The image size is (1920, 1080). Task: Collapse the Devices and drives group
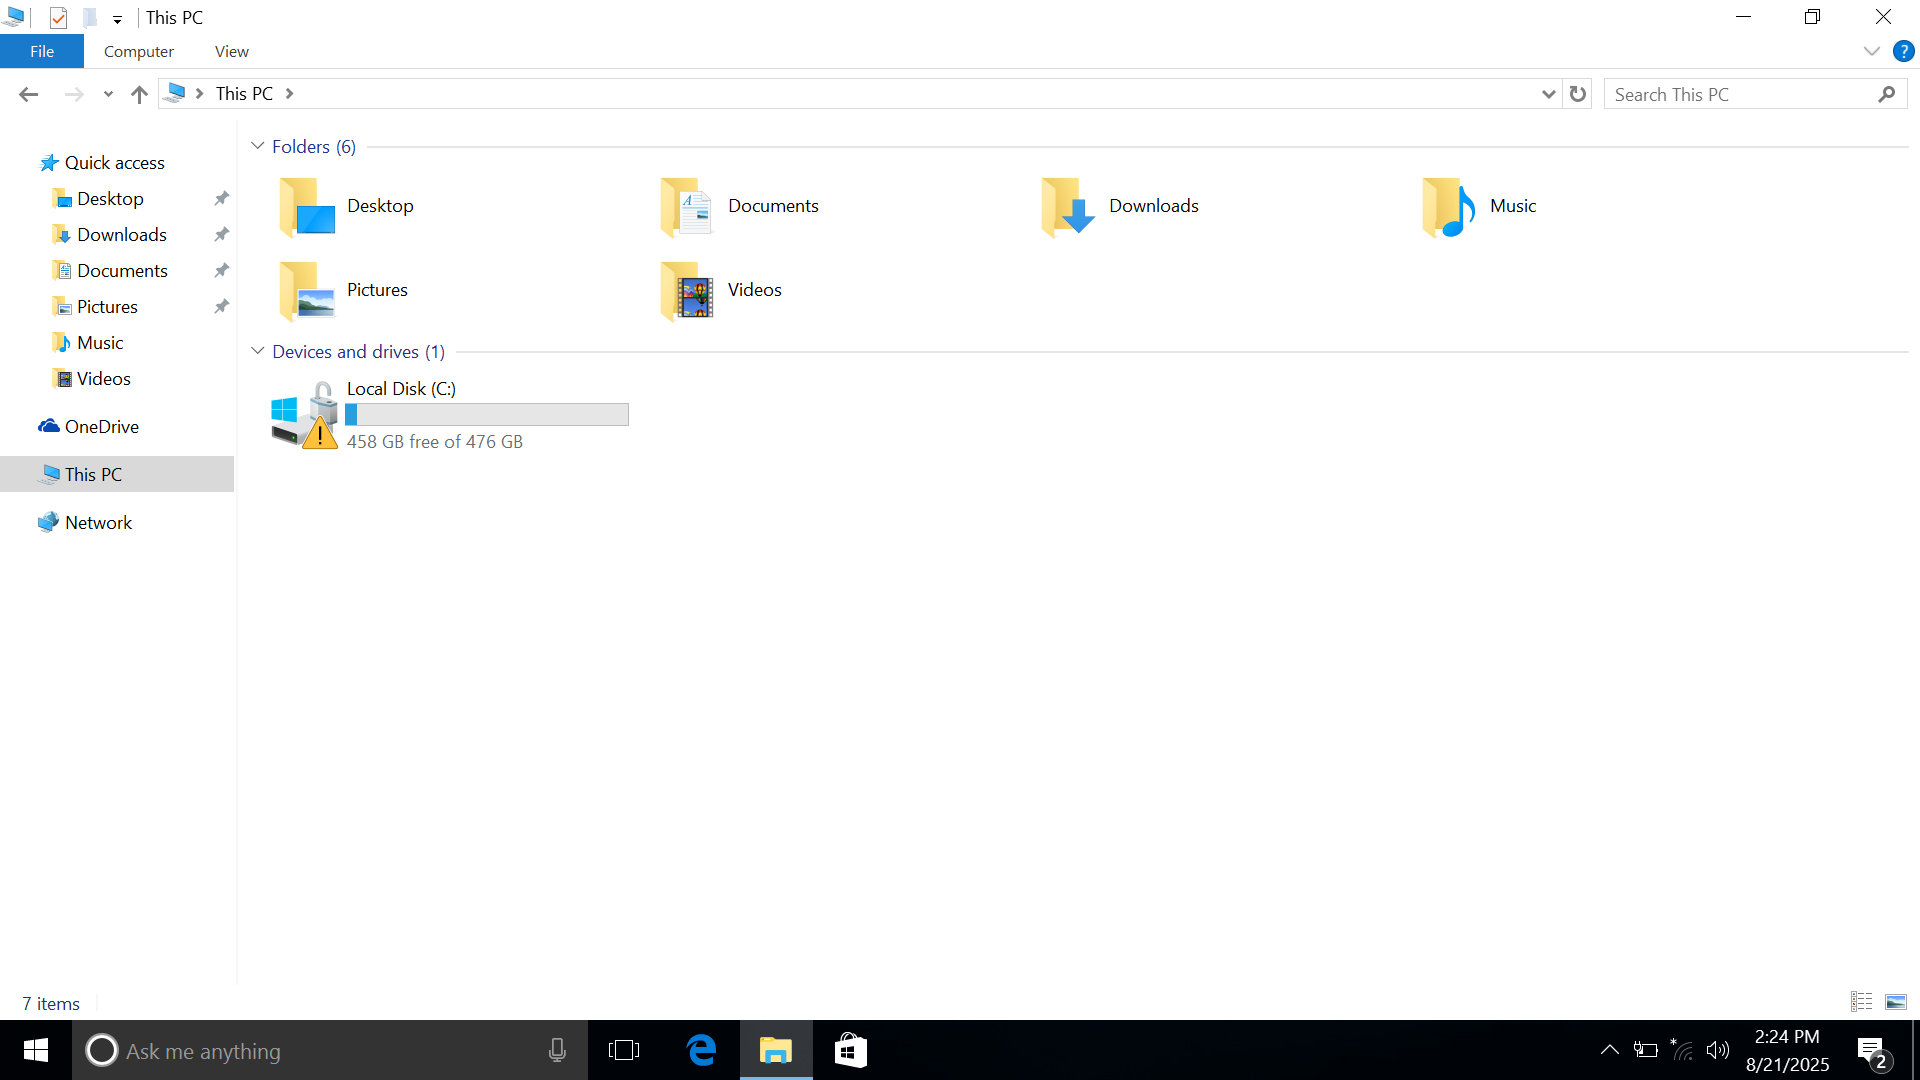point(257,351)
